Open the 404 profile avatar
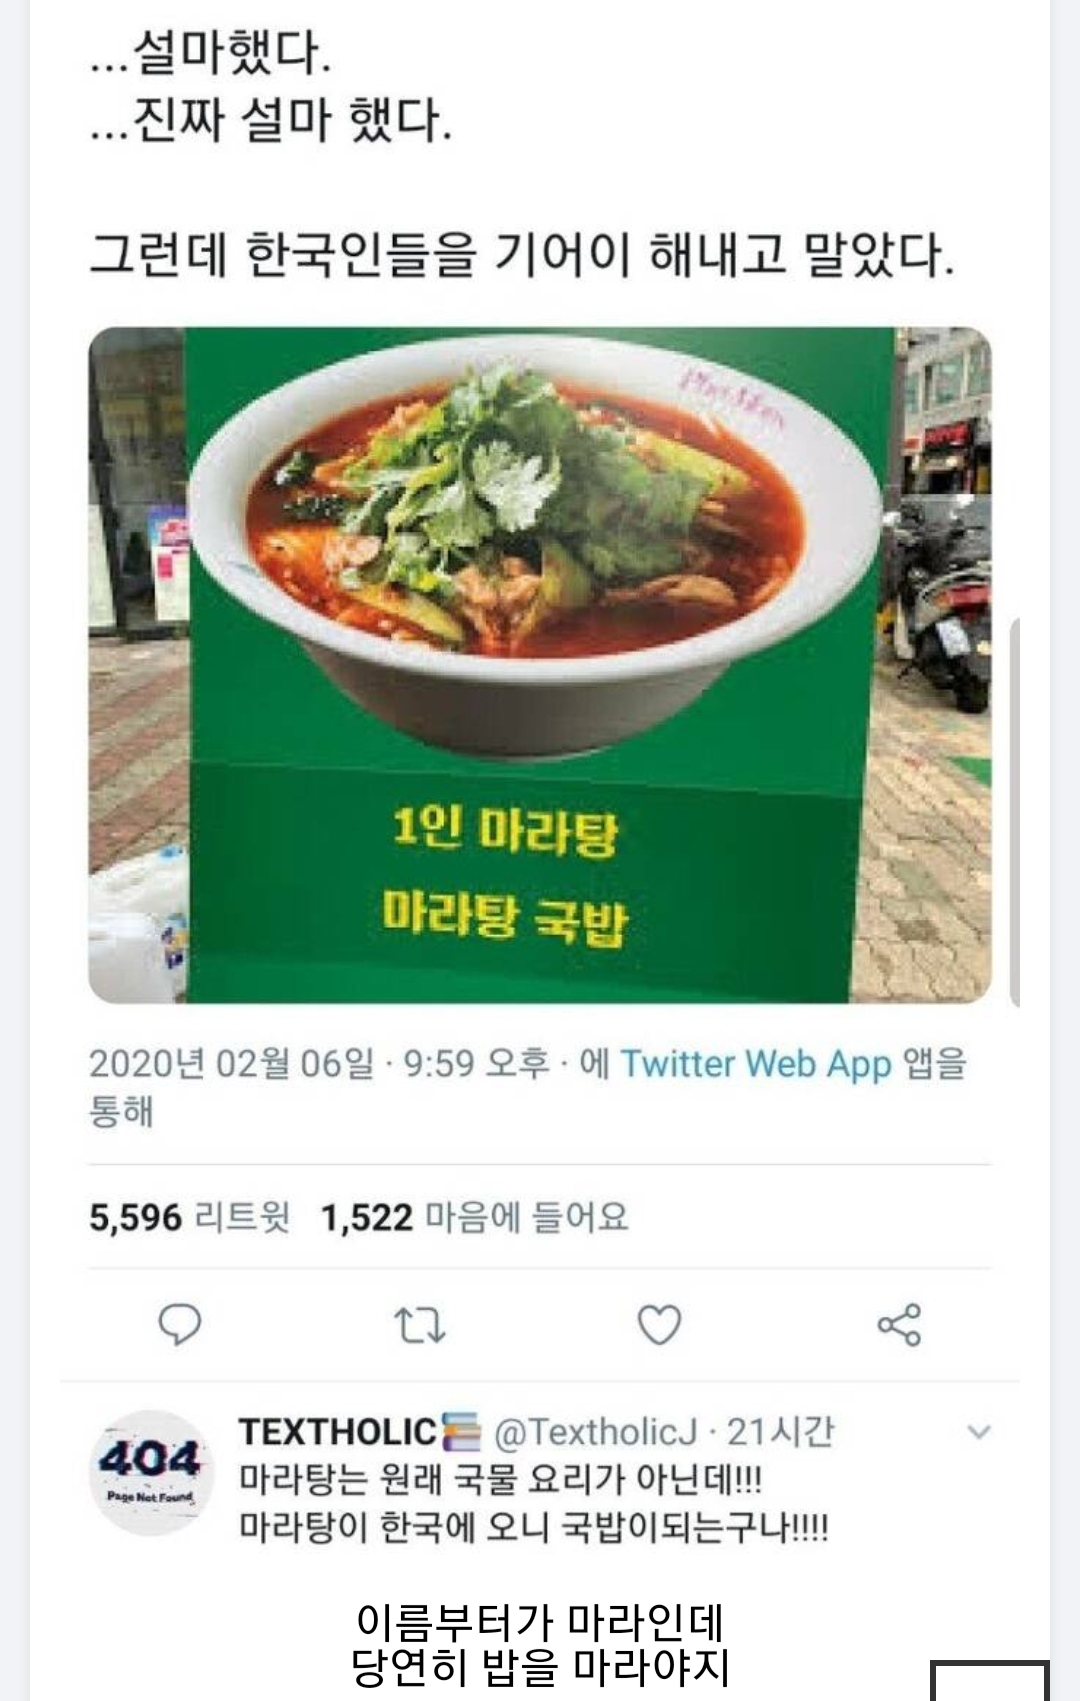The image size is (1080, 1701). click(x=151, y=1472)
